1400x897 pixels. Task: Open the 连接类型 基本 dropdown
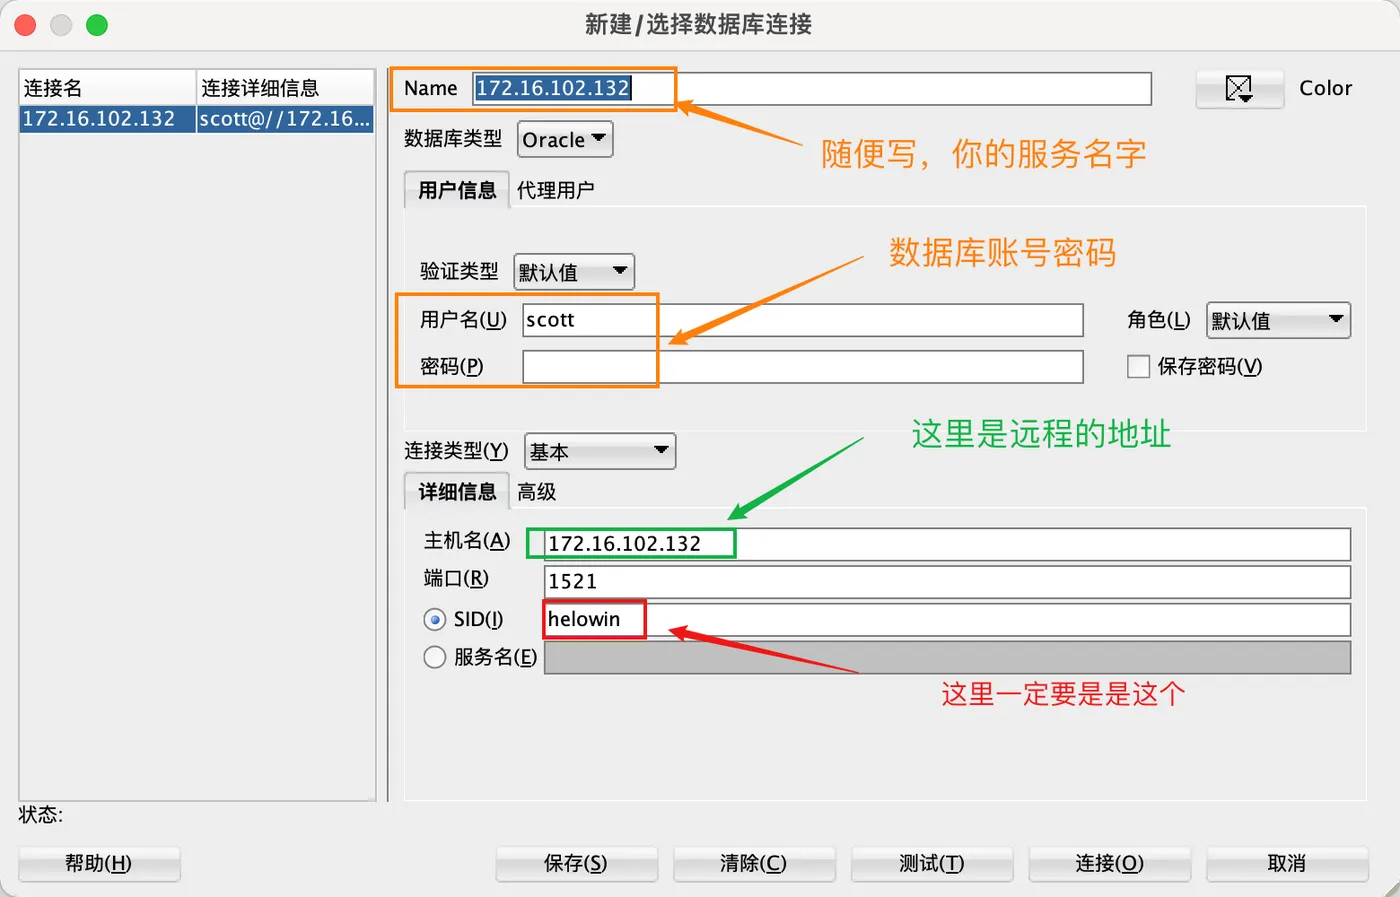click(x=600, y=452)
